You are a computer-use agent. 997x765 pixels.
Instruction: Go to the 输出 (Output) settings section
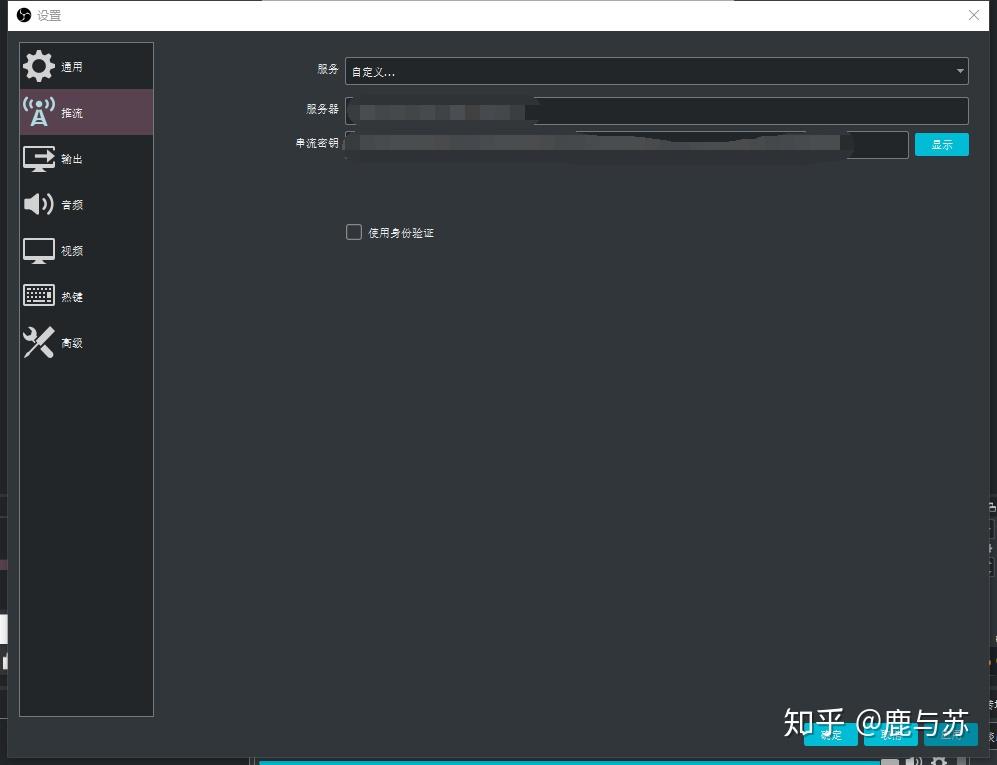tap(86, 158)
